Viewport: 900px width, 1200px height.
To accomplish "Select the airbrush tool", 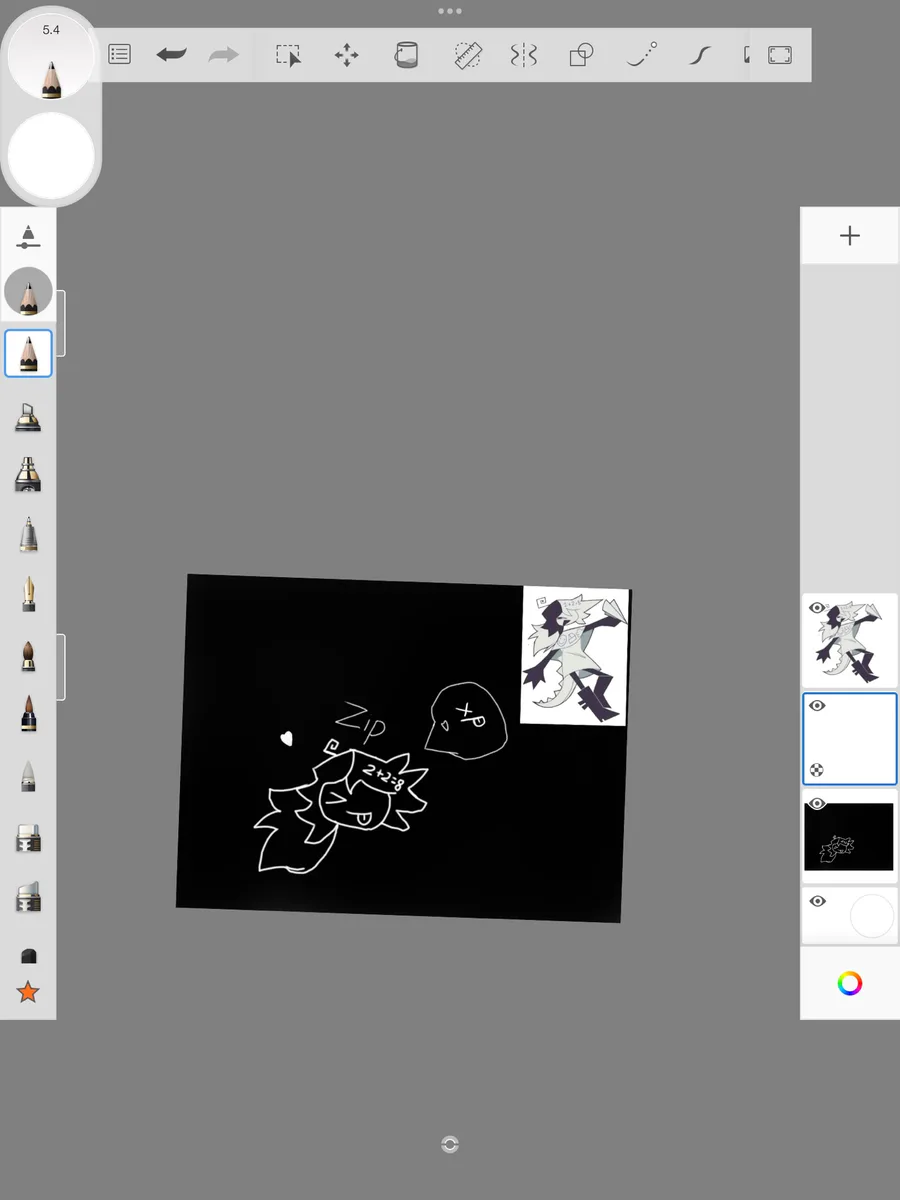I will pos(28,474).
